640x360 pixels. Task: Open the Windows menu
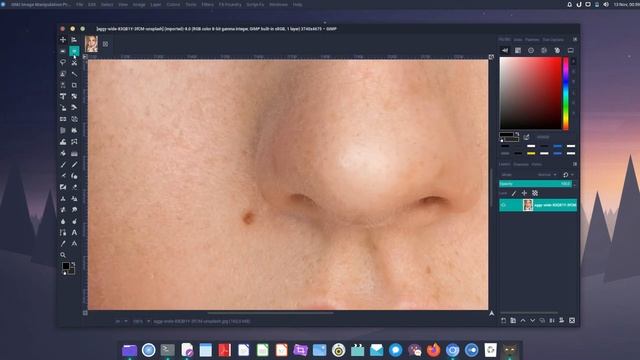[278, 4]
